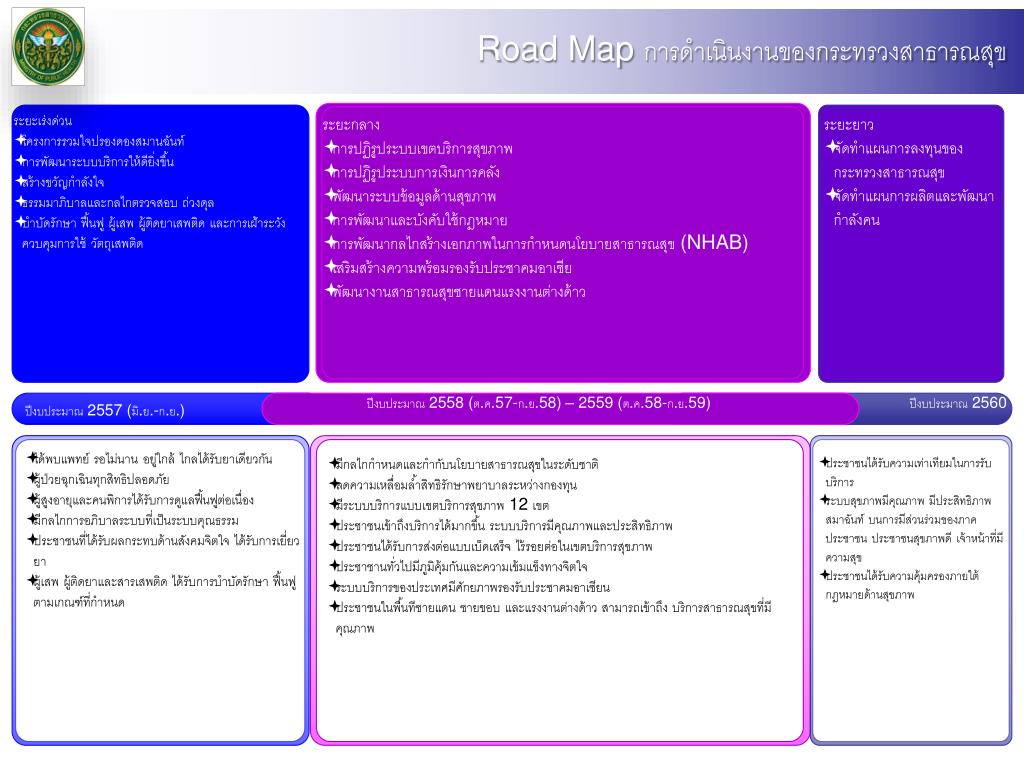Click line "มีระบบบริการแบบเขตบริการสุขภาพ 12 เขต"
Screen dimensions: 1024x768
pyautogui.click(x=441, y=505)
